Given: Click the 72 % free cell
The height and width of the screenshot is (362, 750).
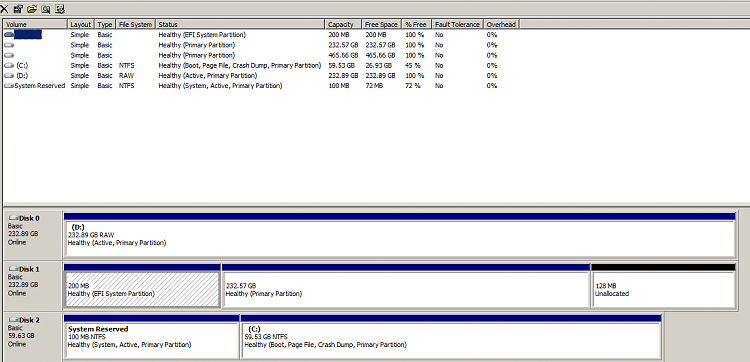Looking at the screenshot, I should [413, 86].
